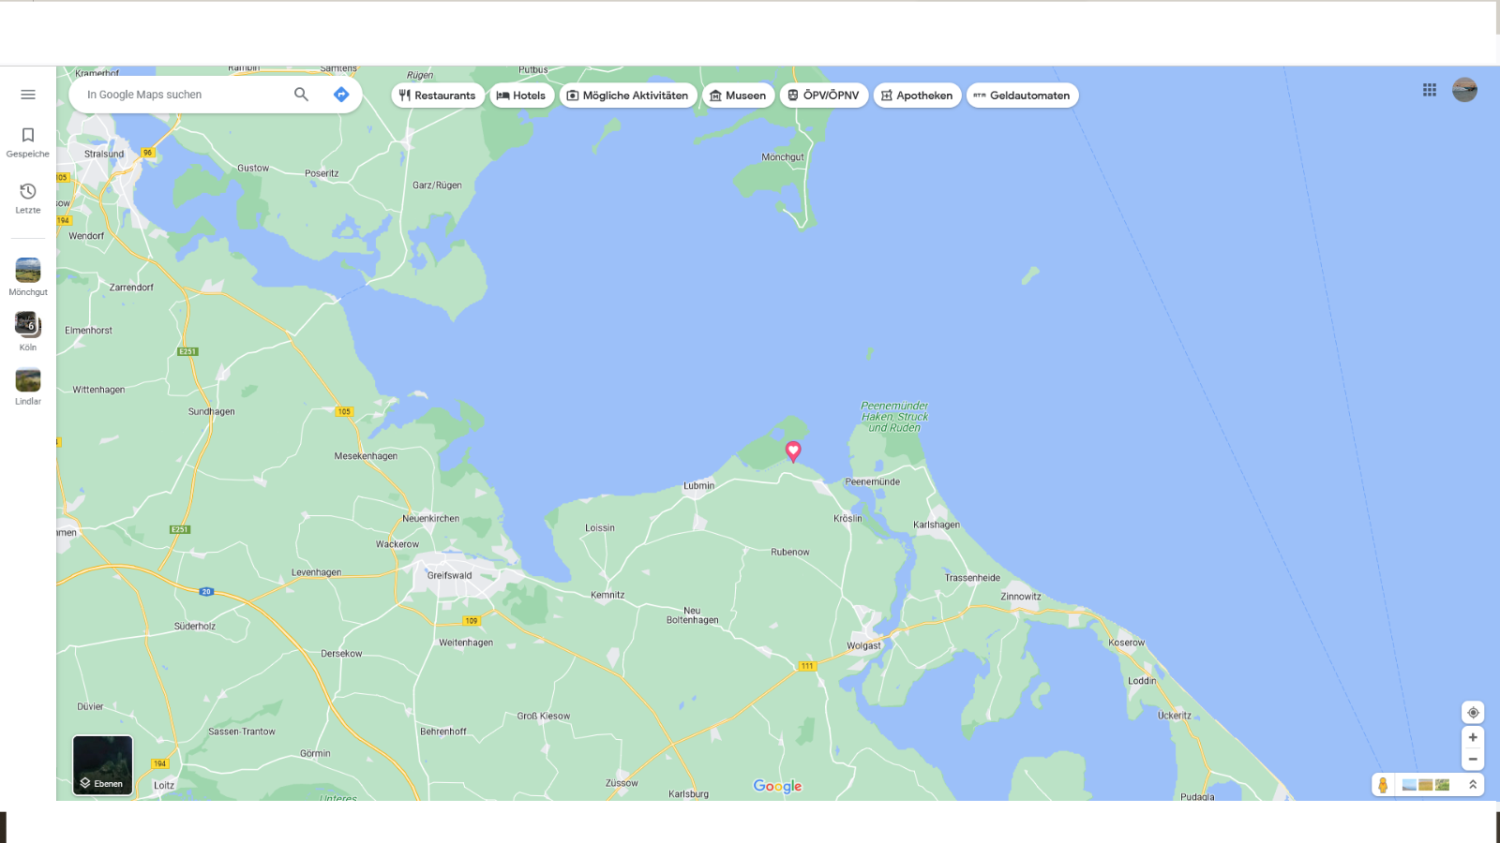The width and height of the screenshot is (1500, 843).
Task: Show Geldautomaten on the map
Action: (x=1021, y=96)
